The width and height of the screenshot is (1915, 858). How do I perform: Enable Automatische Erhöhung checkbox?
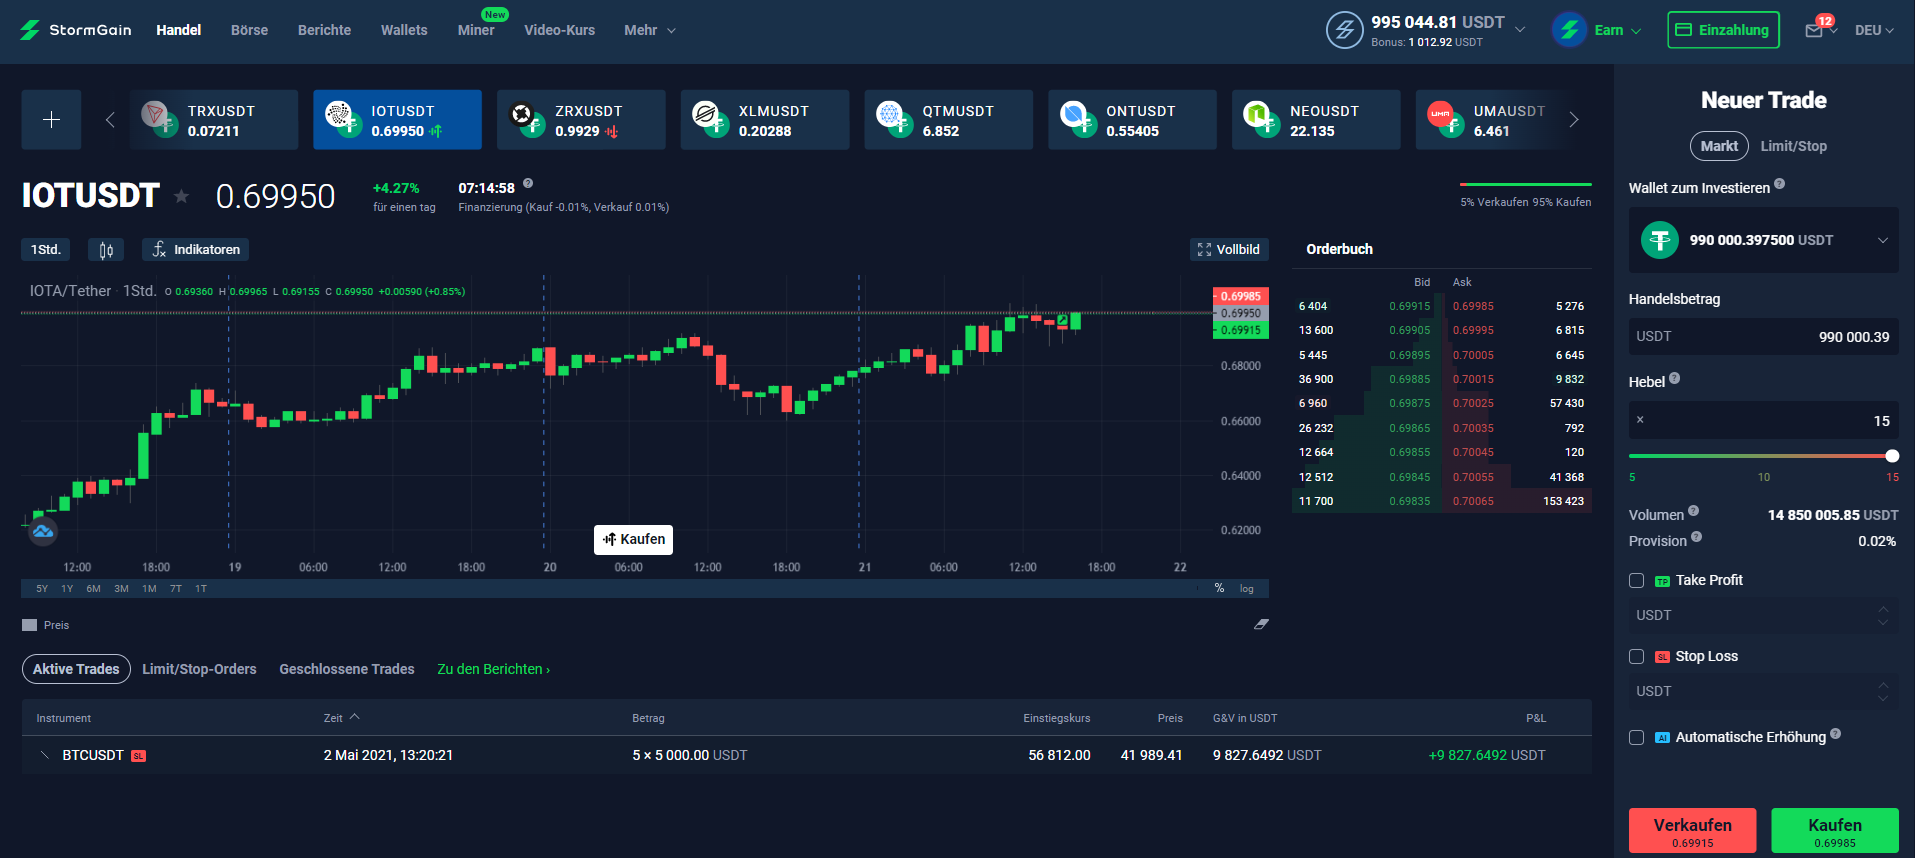pyautogui.click(x=1636, y=737)
